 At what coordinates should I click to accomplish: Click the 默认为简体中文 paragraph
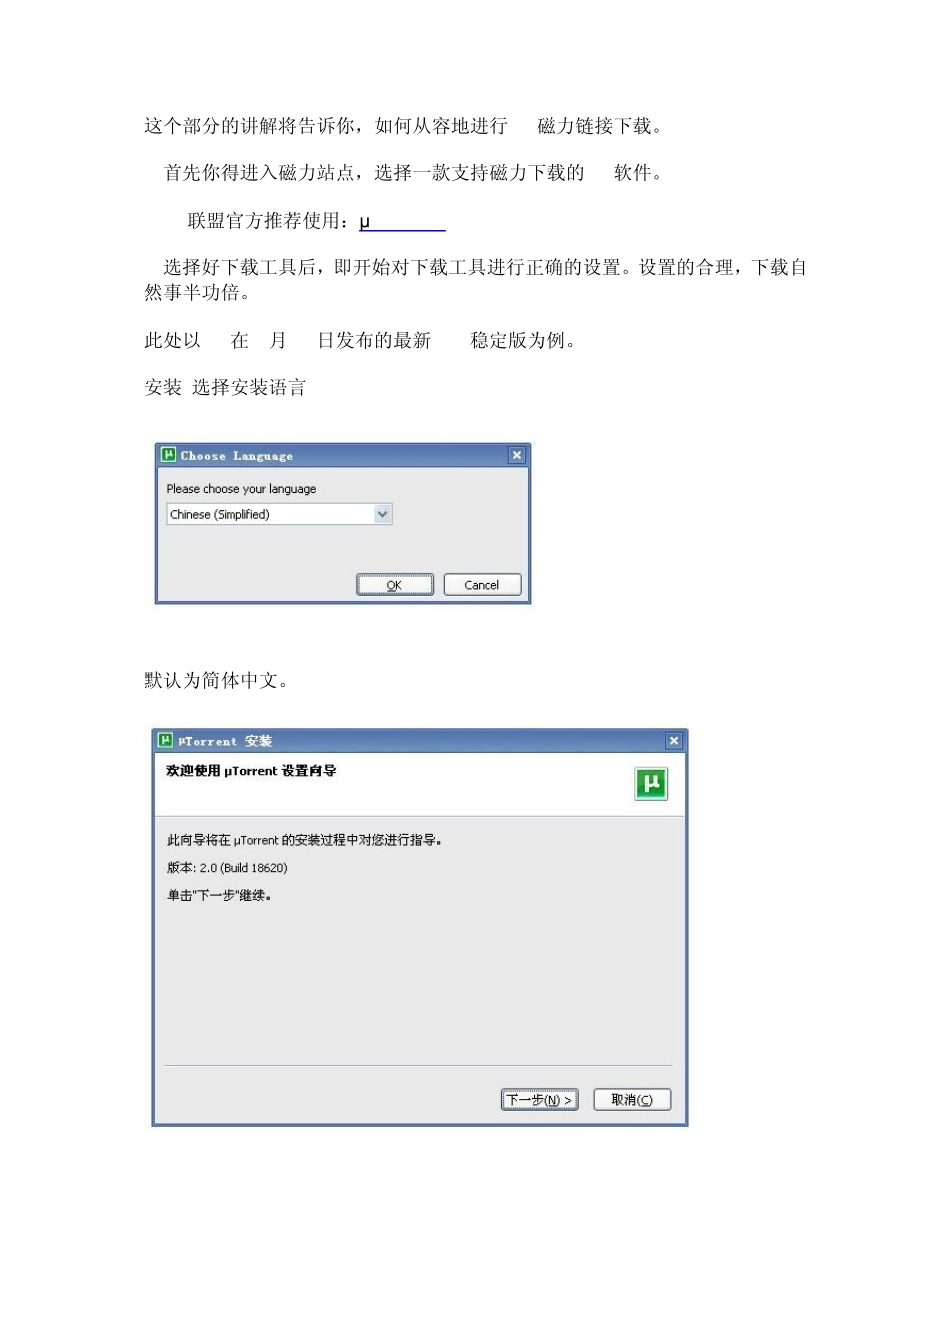pyautogui.click(x=217, y=681)
